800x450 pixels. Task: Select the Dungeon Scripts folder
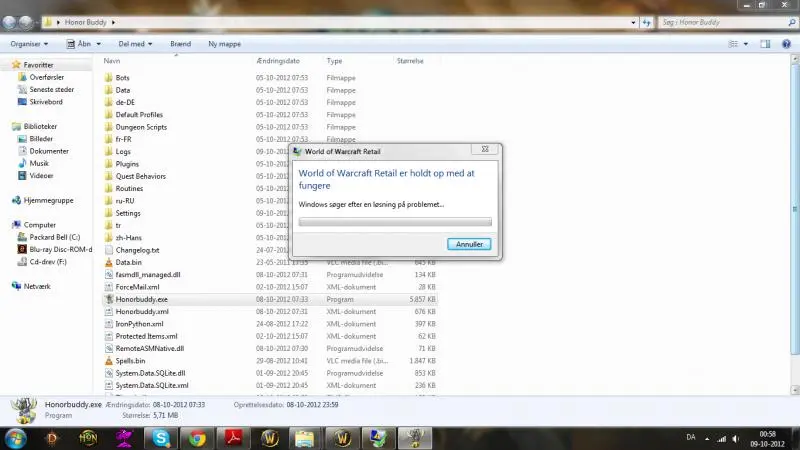point(141,127)
